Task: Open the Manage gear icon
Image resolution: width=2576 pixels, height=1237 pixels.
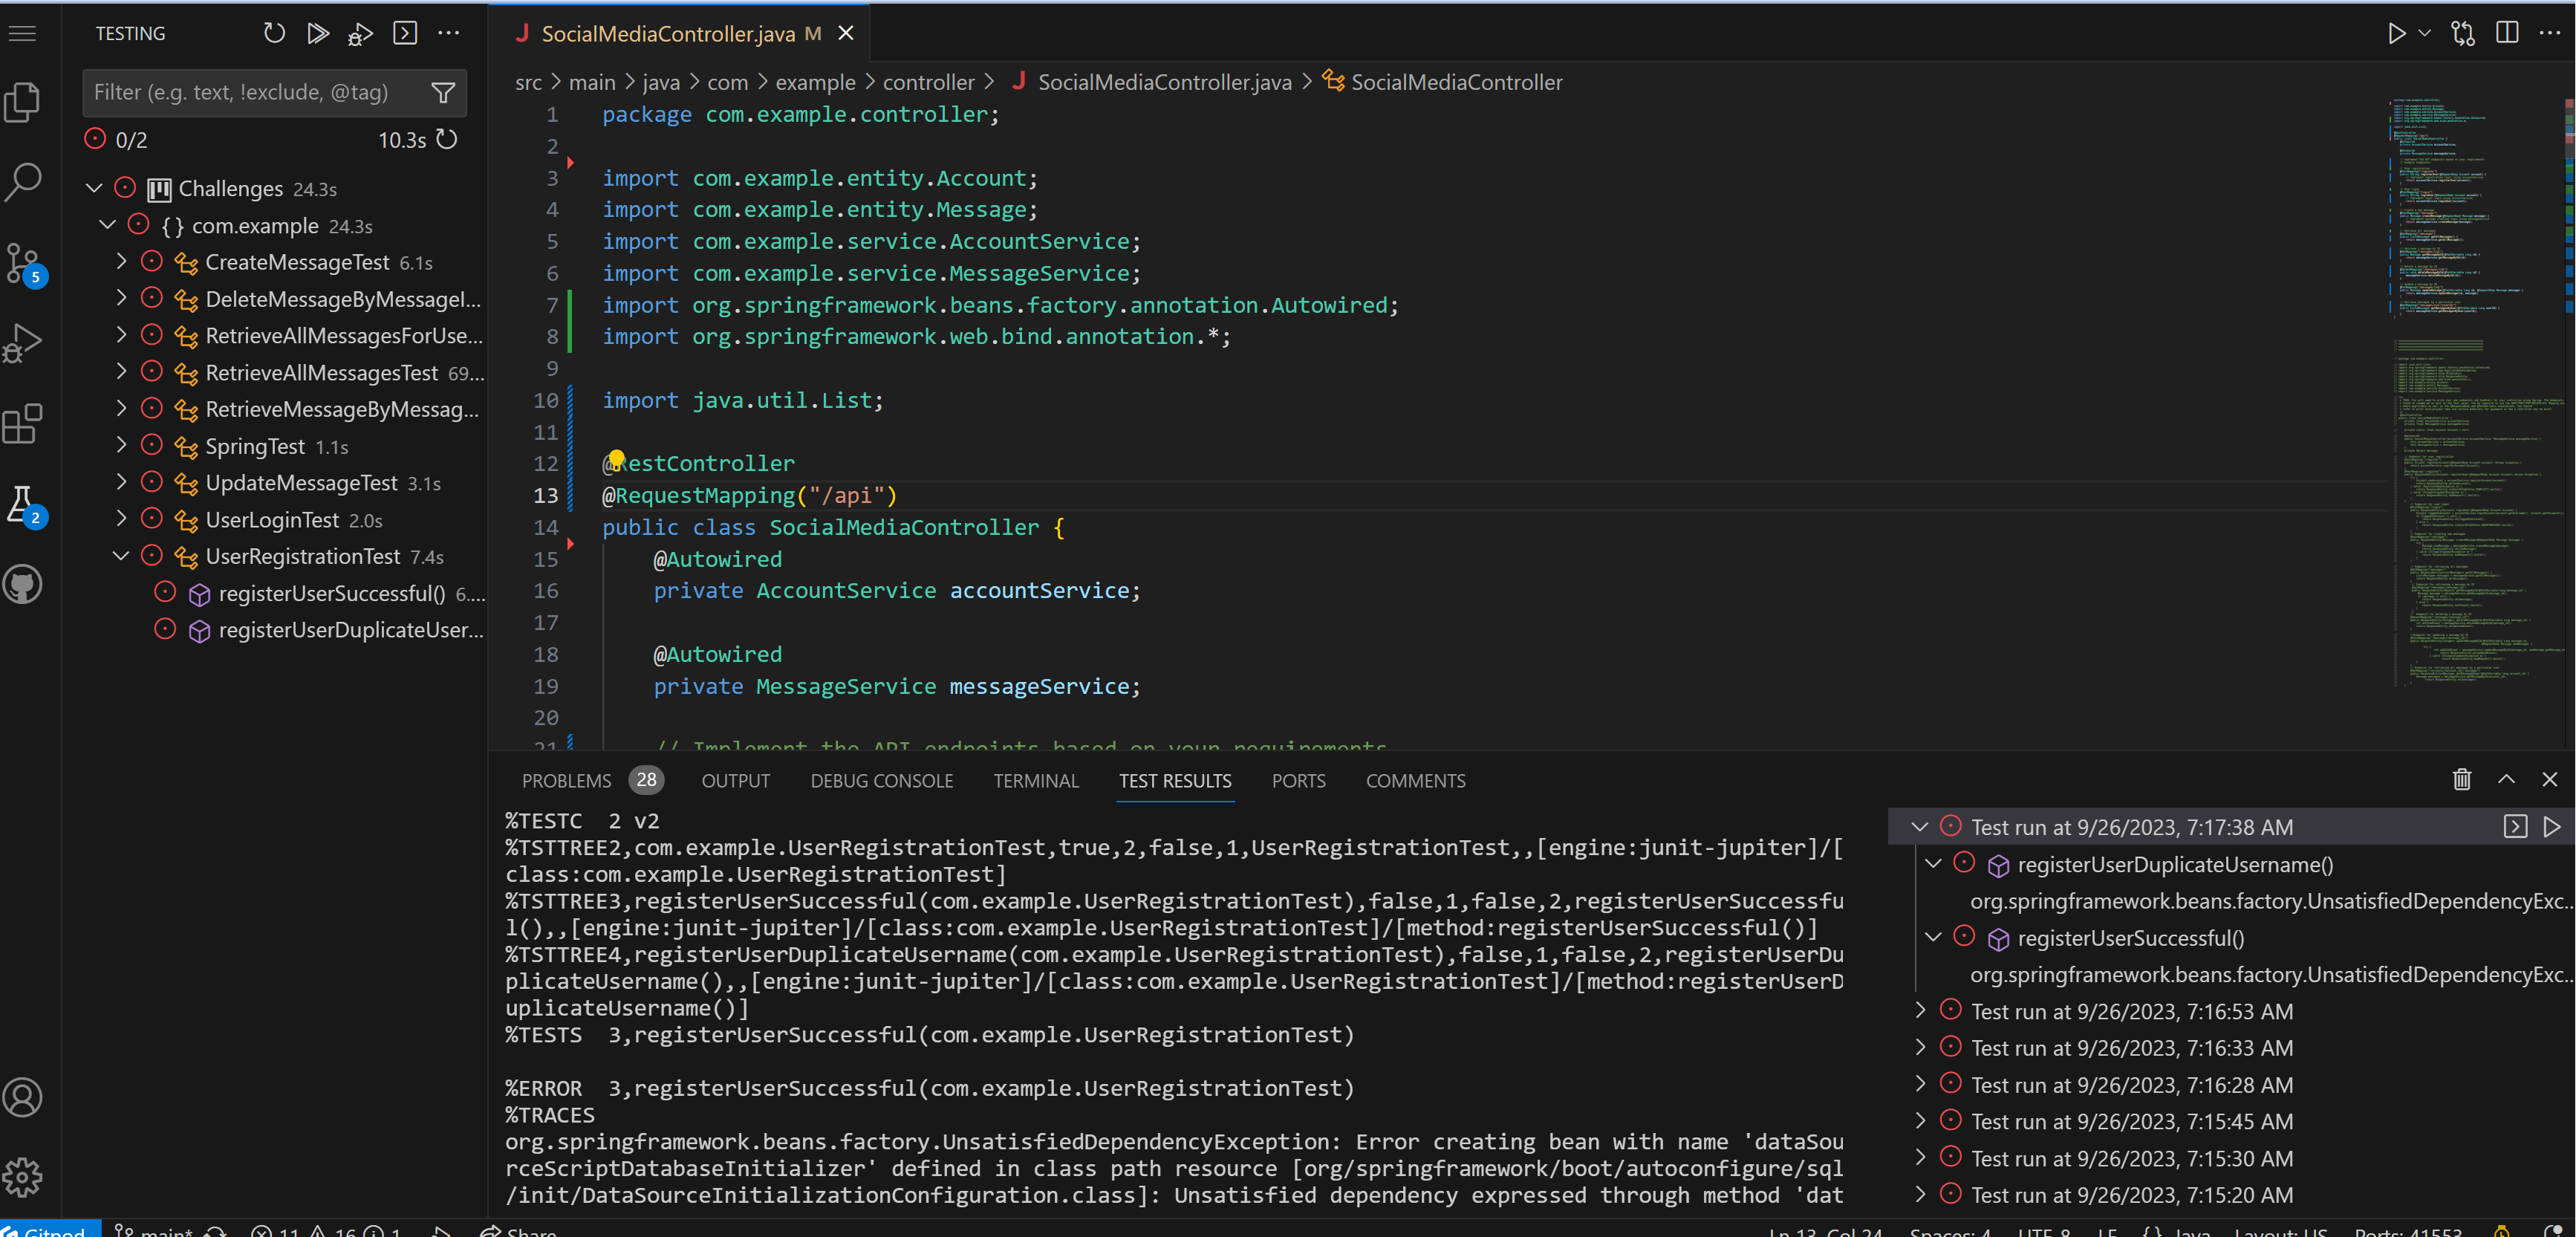Action: tap(23, 1177)
